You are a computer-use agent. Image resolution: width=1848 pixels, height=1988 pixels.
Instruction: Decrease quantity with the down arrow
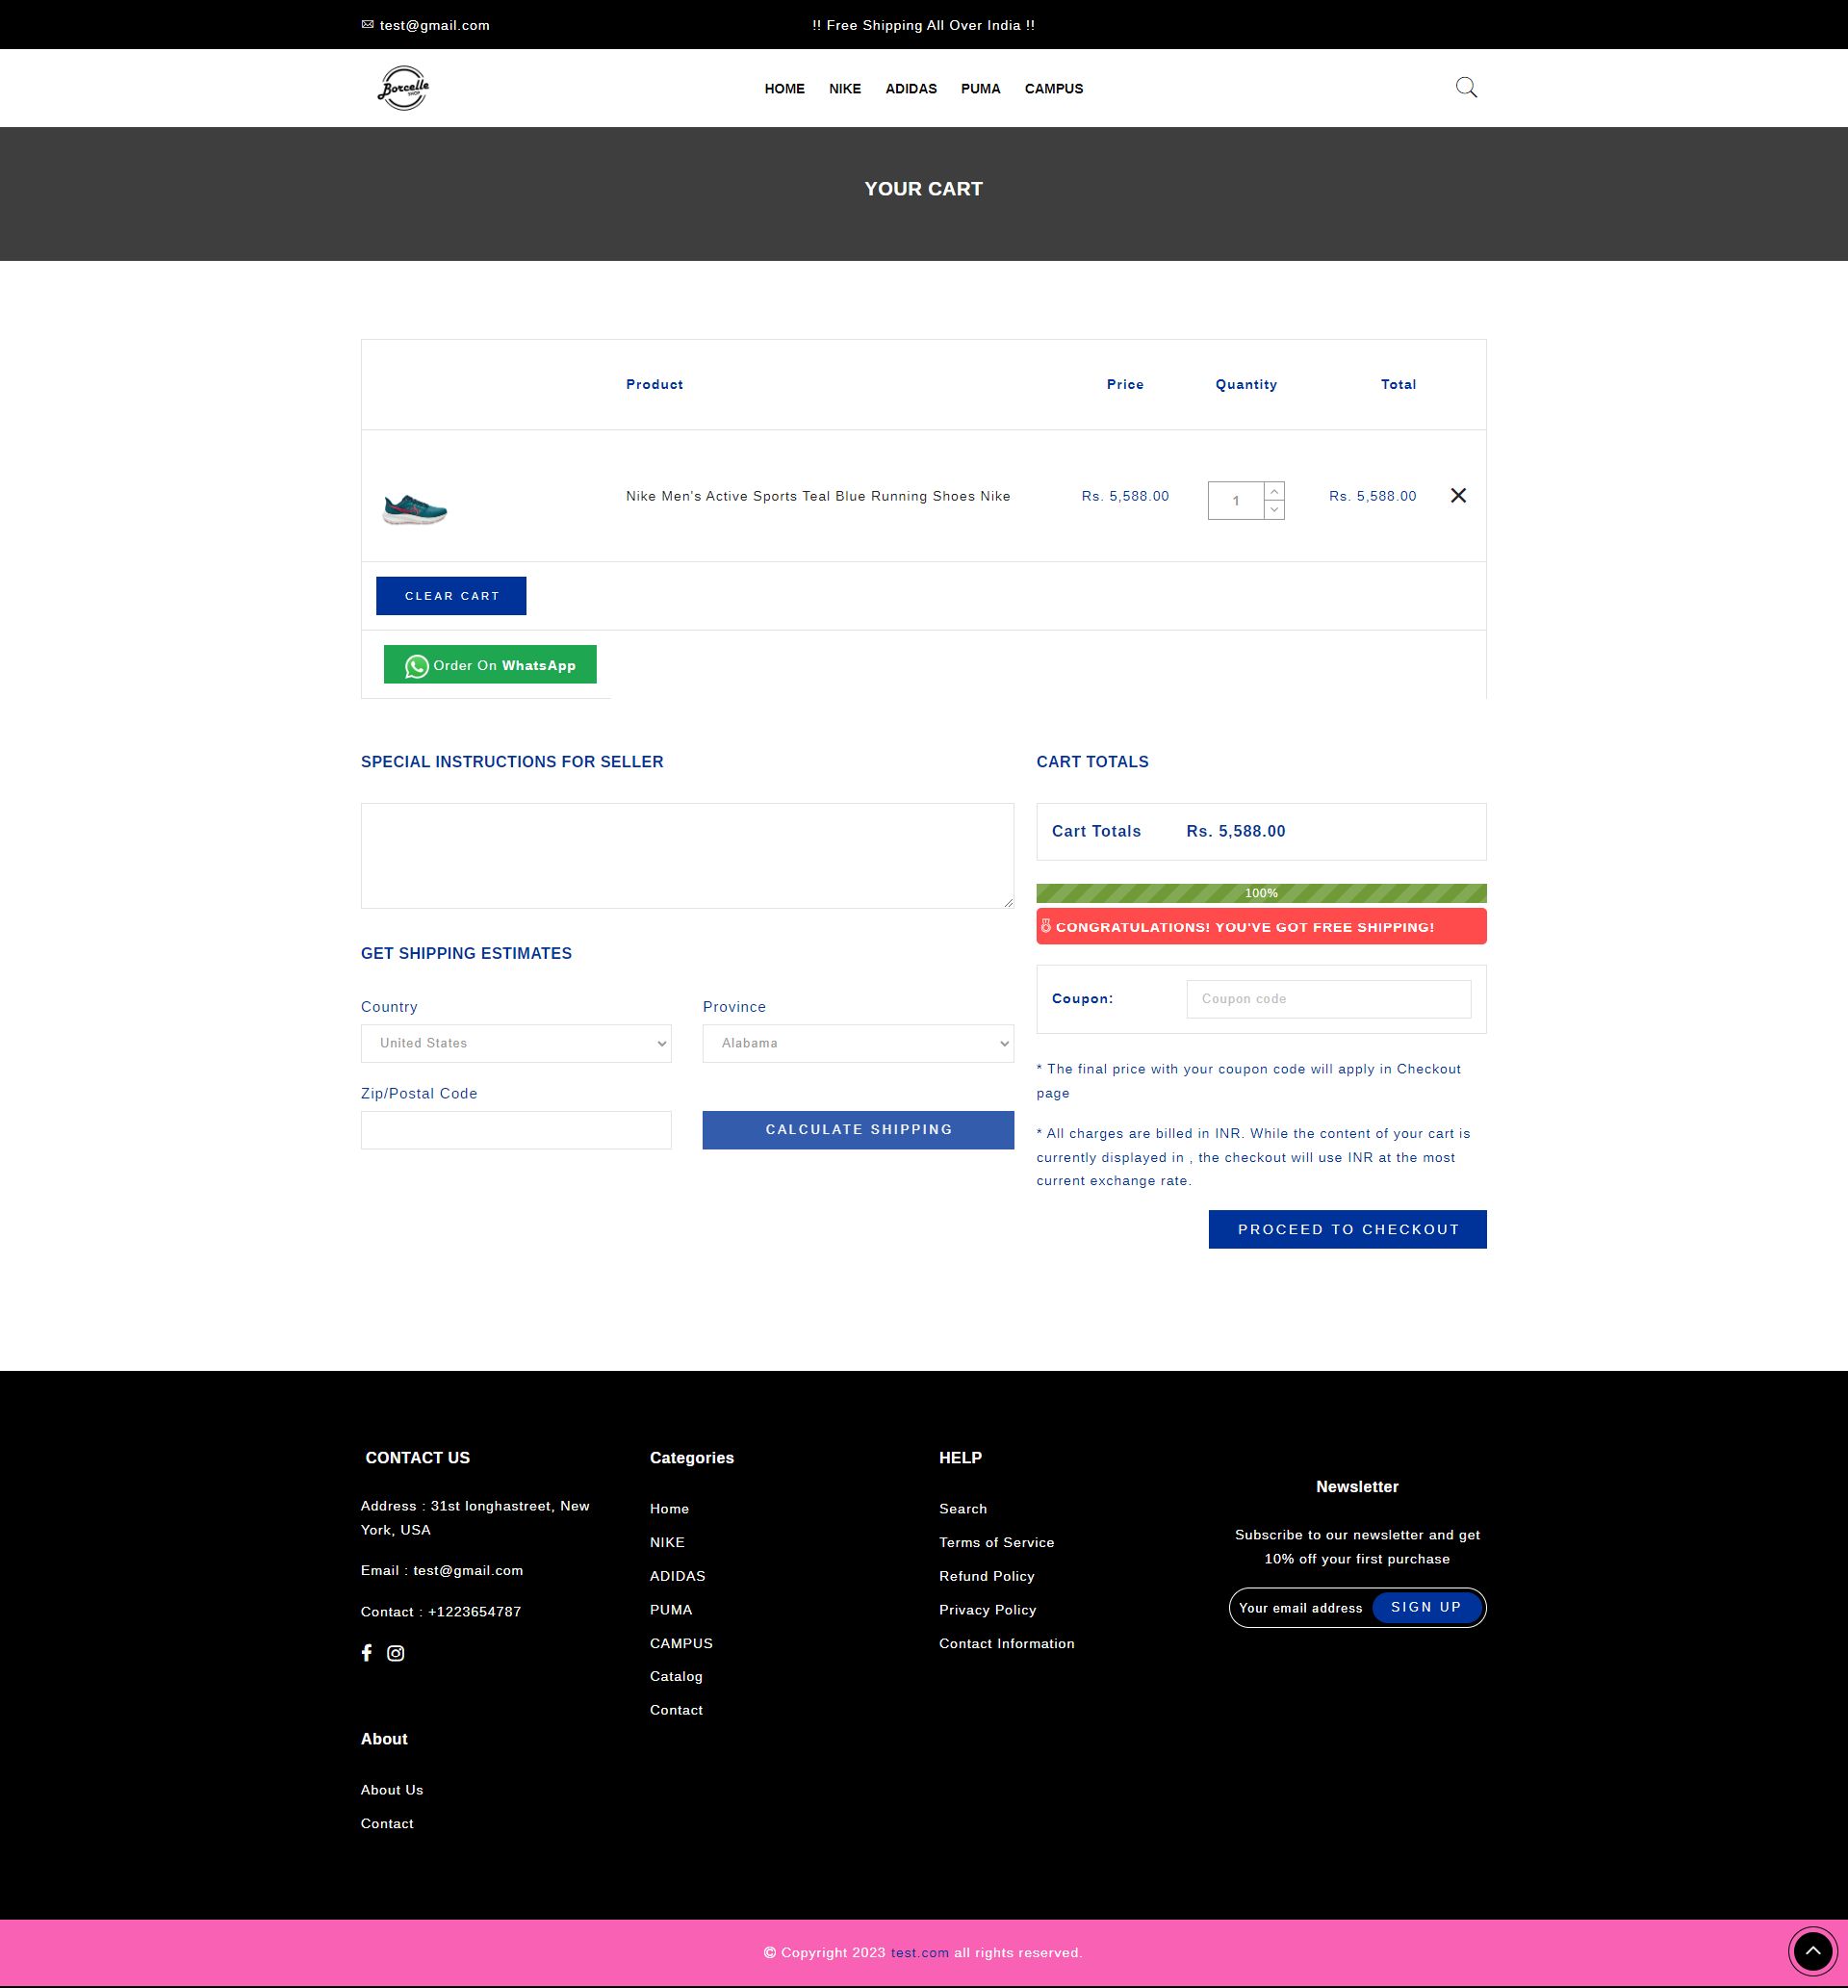point(1274,510)
